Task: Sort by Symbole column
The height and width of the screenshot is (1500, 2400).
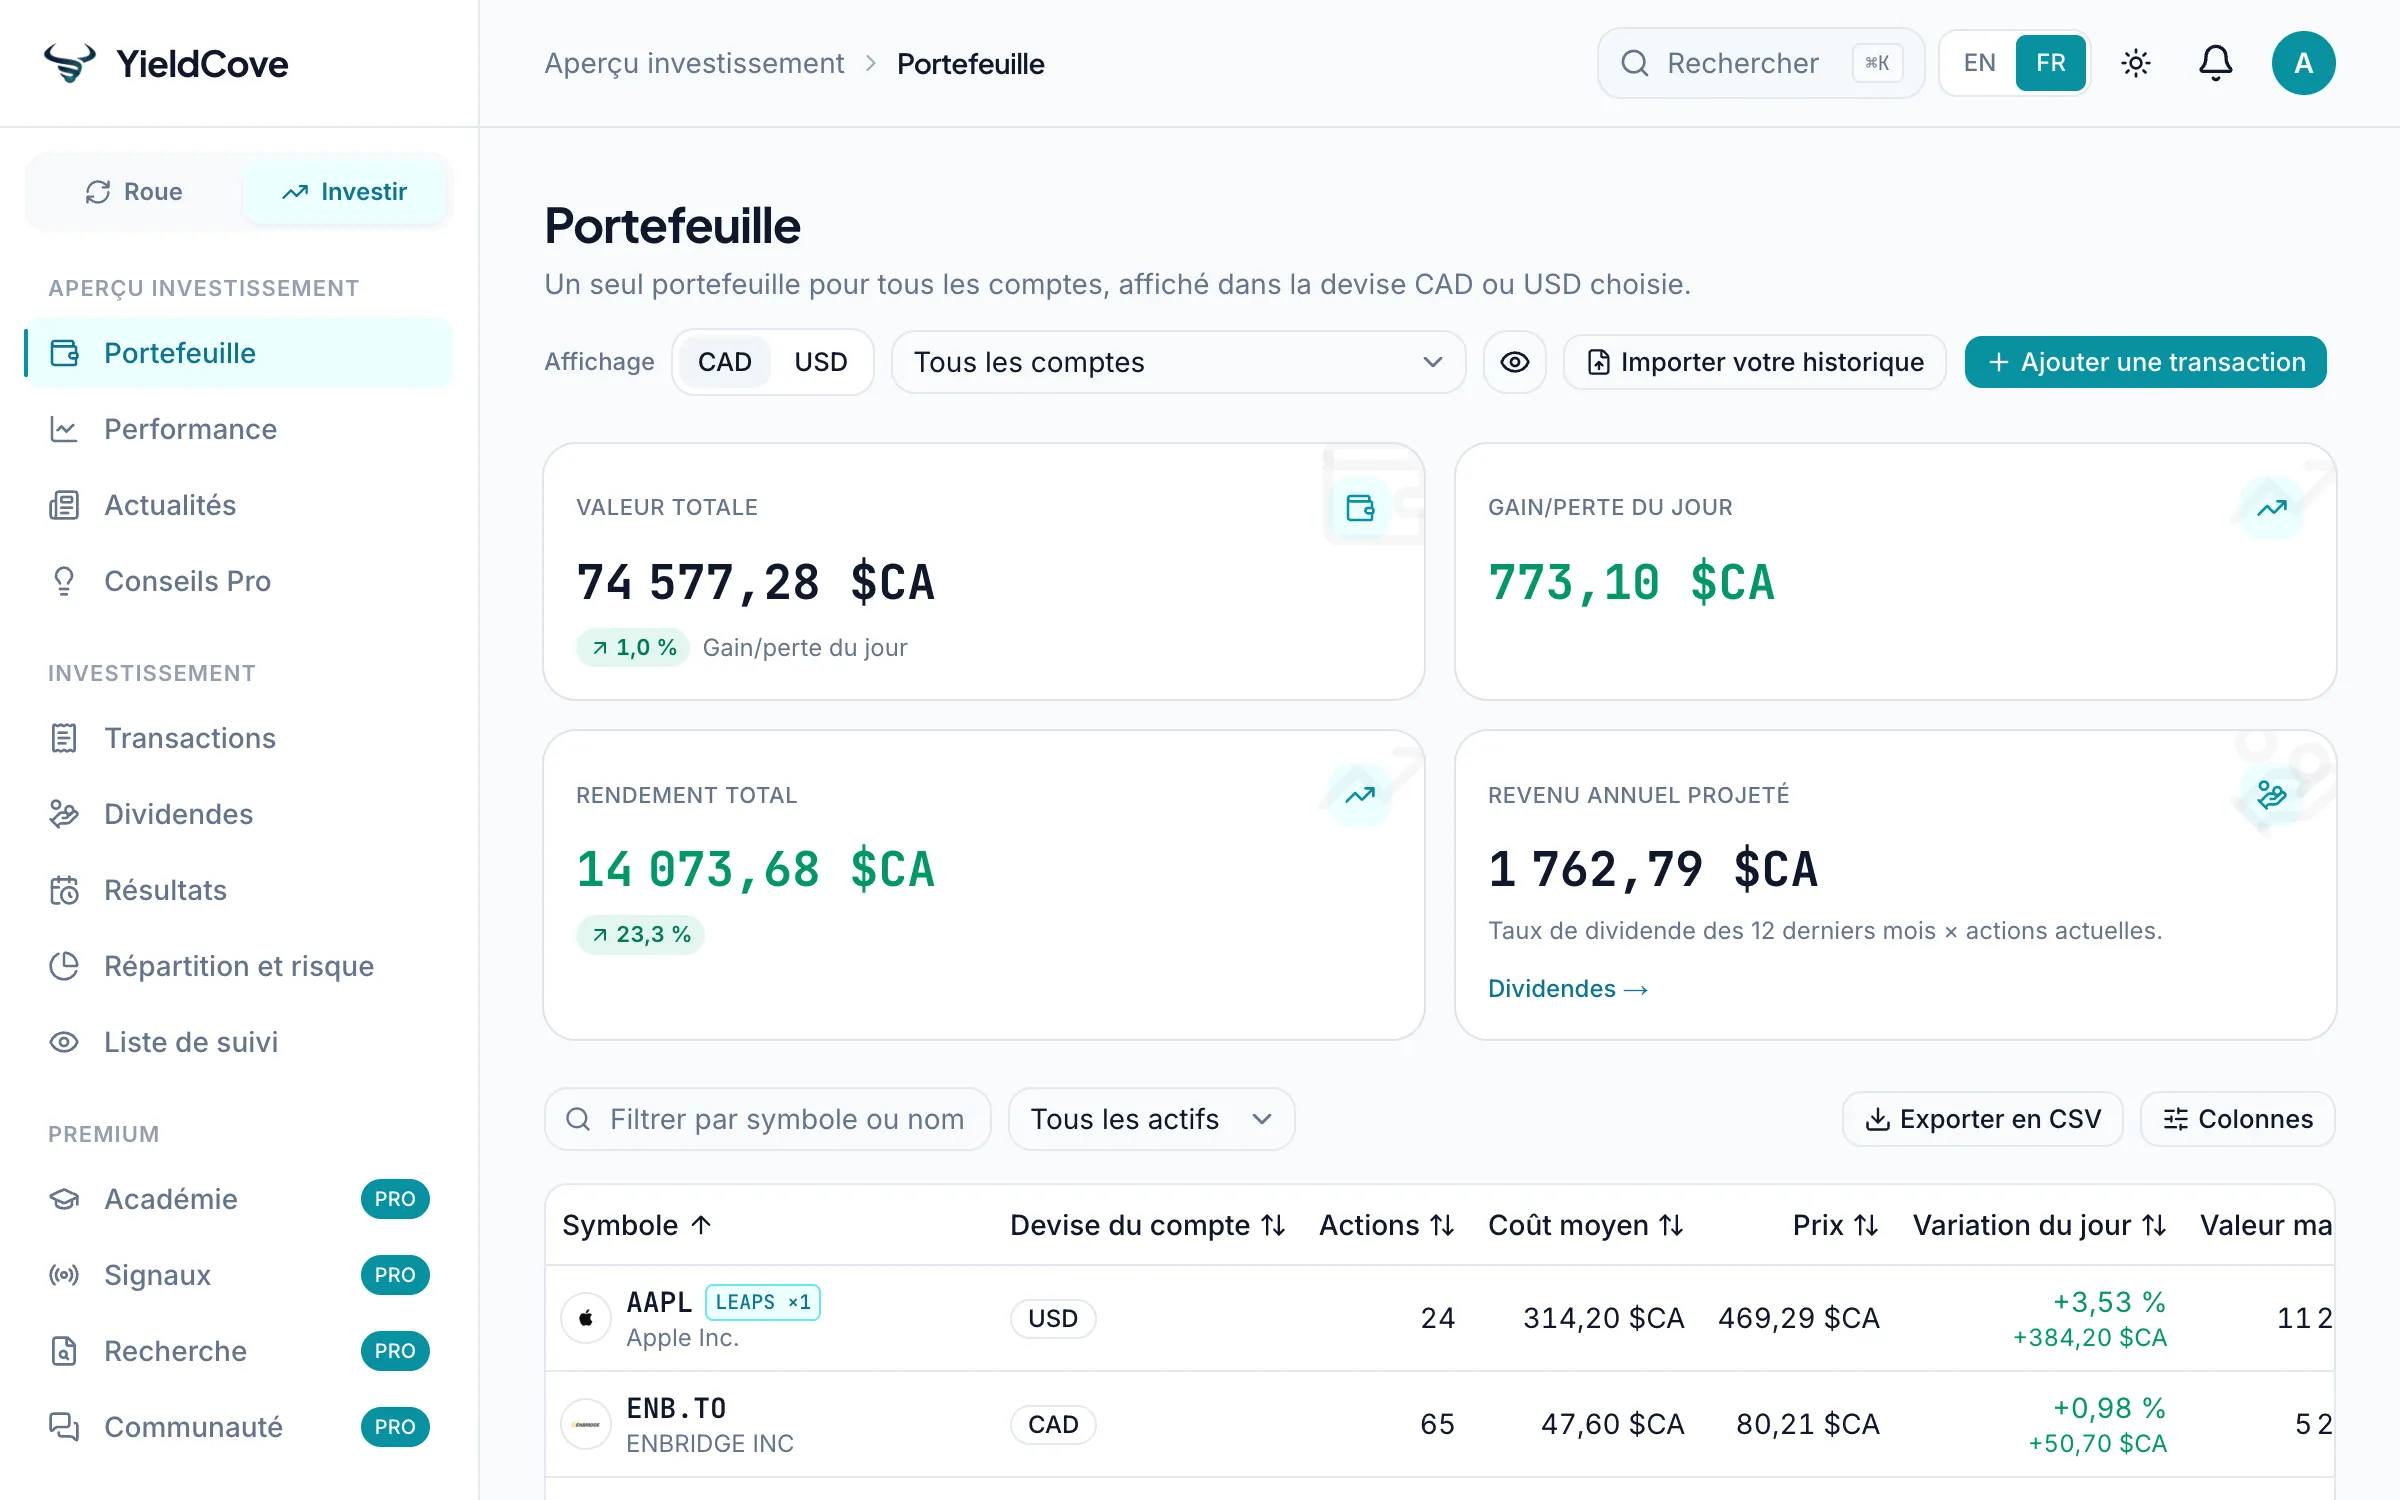Action: 637,1225
